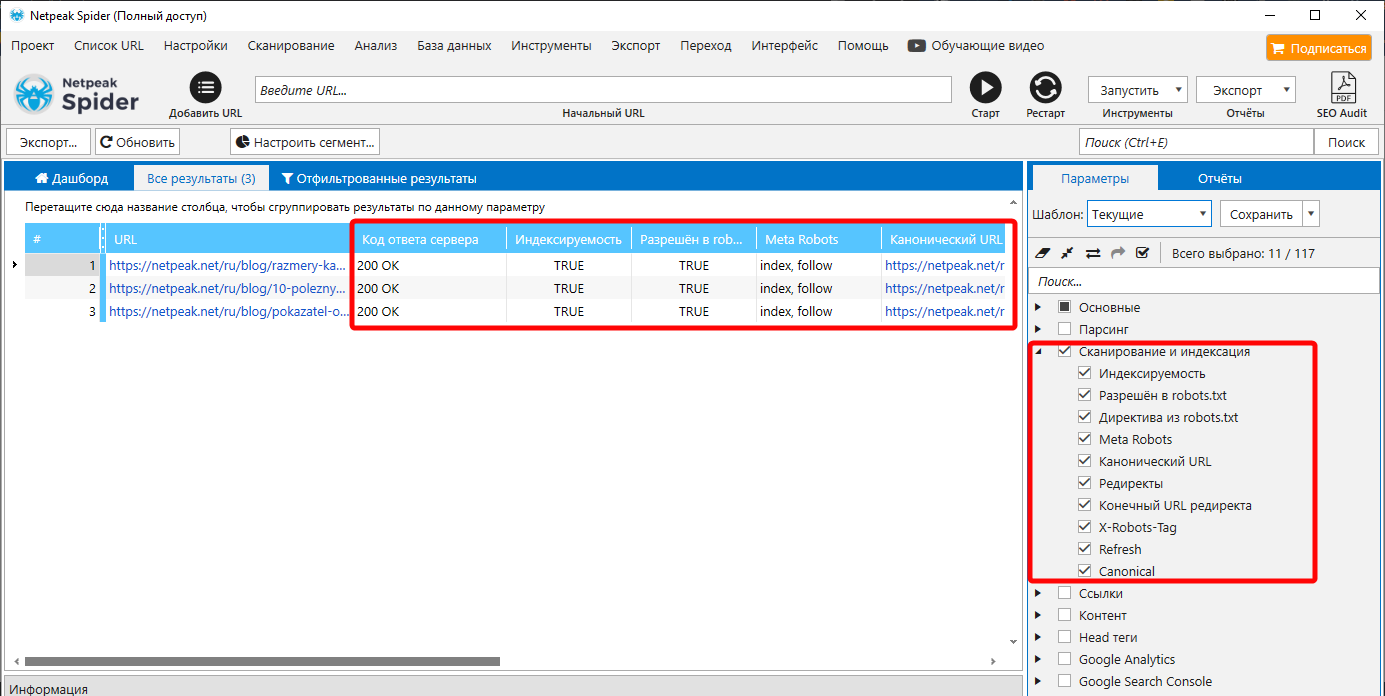Screen dimensions: 1385x696
Task: Uncheck the Редиректы checkbox
Action: [x=1085, y=483]
